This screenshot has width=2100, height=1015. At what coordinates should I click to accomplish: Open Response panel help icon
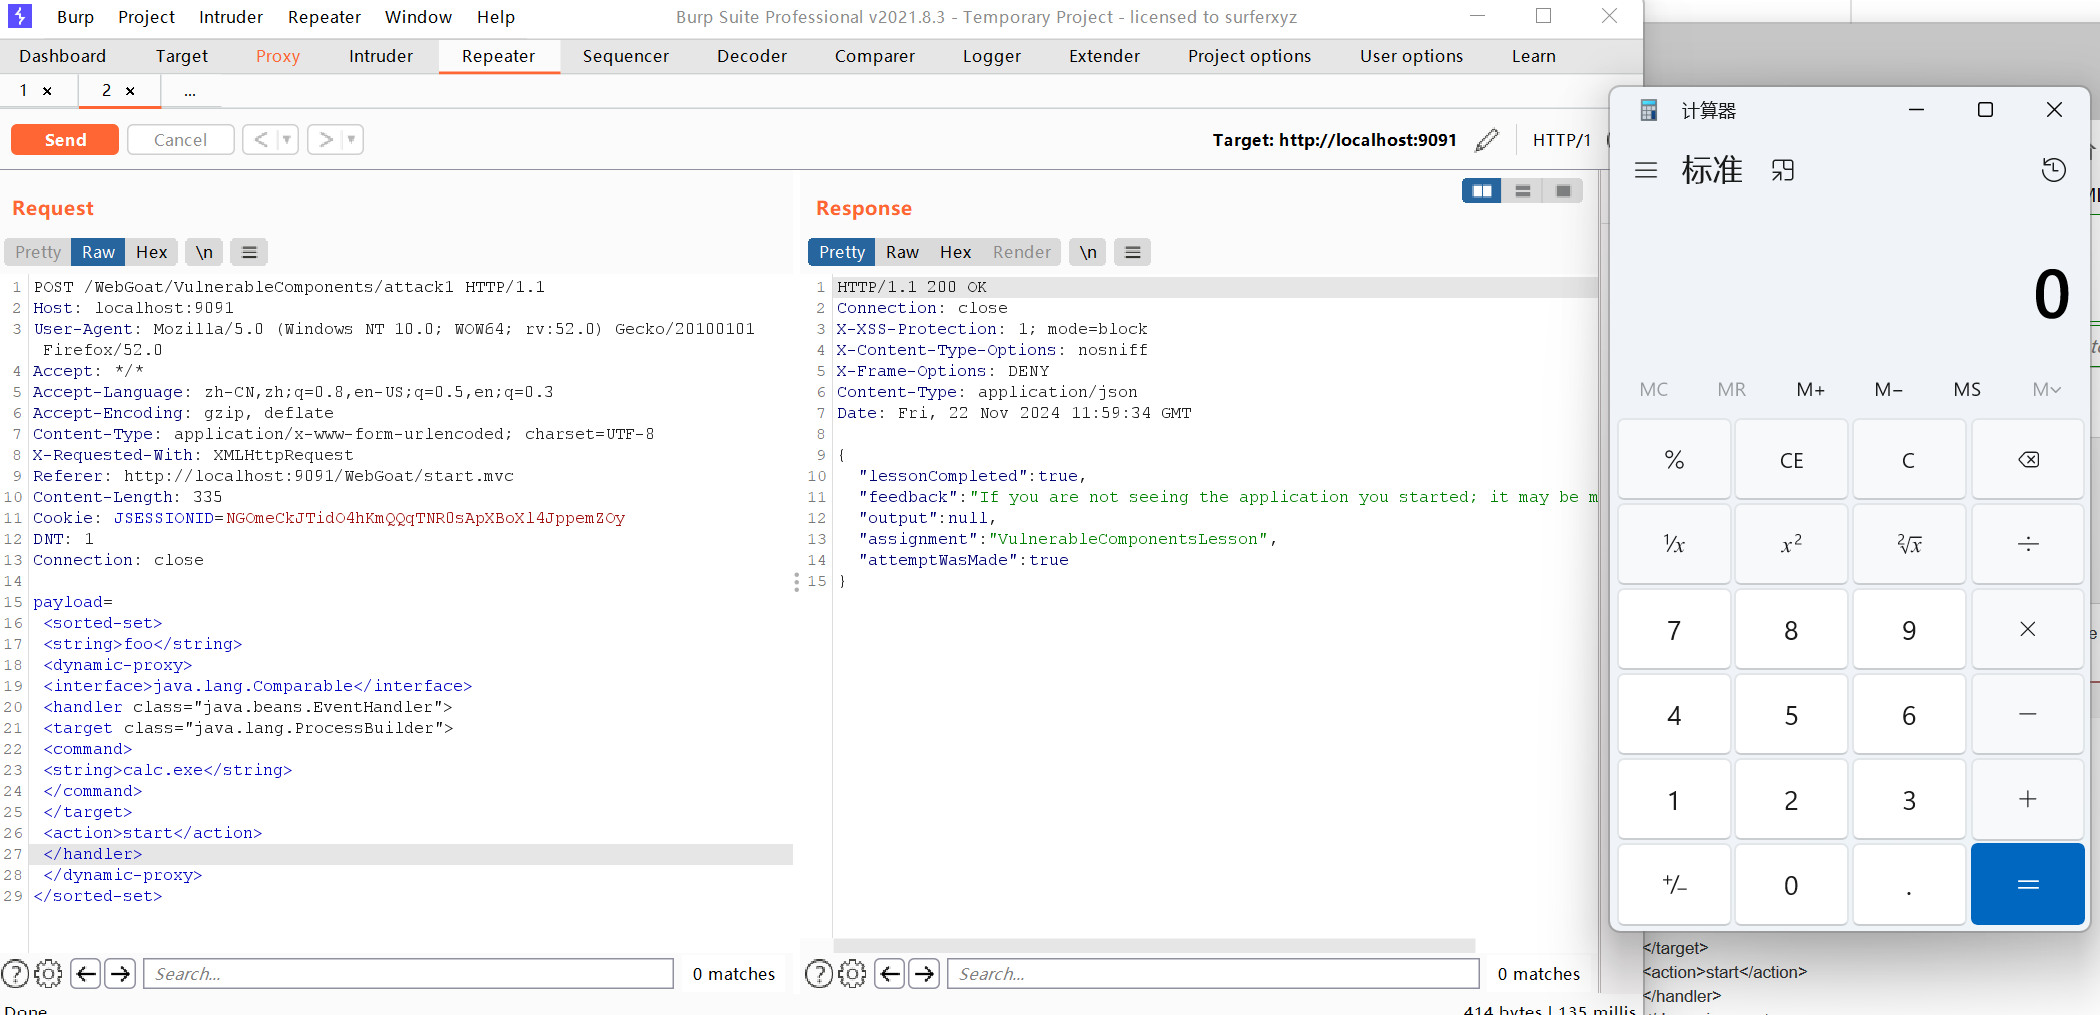(819, 973)
